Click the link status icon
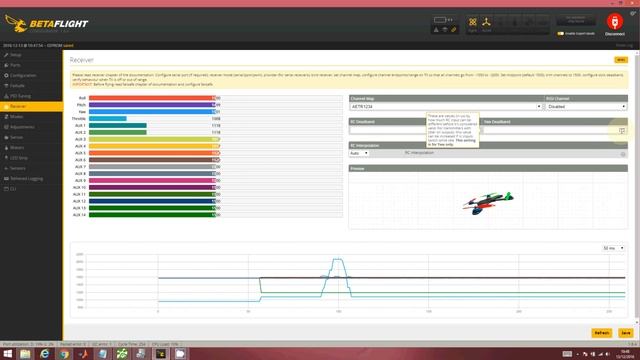This screenshot has width=640, height=360. click(453, 30)
